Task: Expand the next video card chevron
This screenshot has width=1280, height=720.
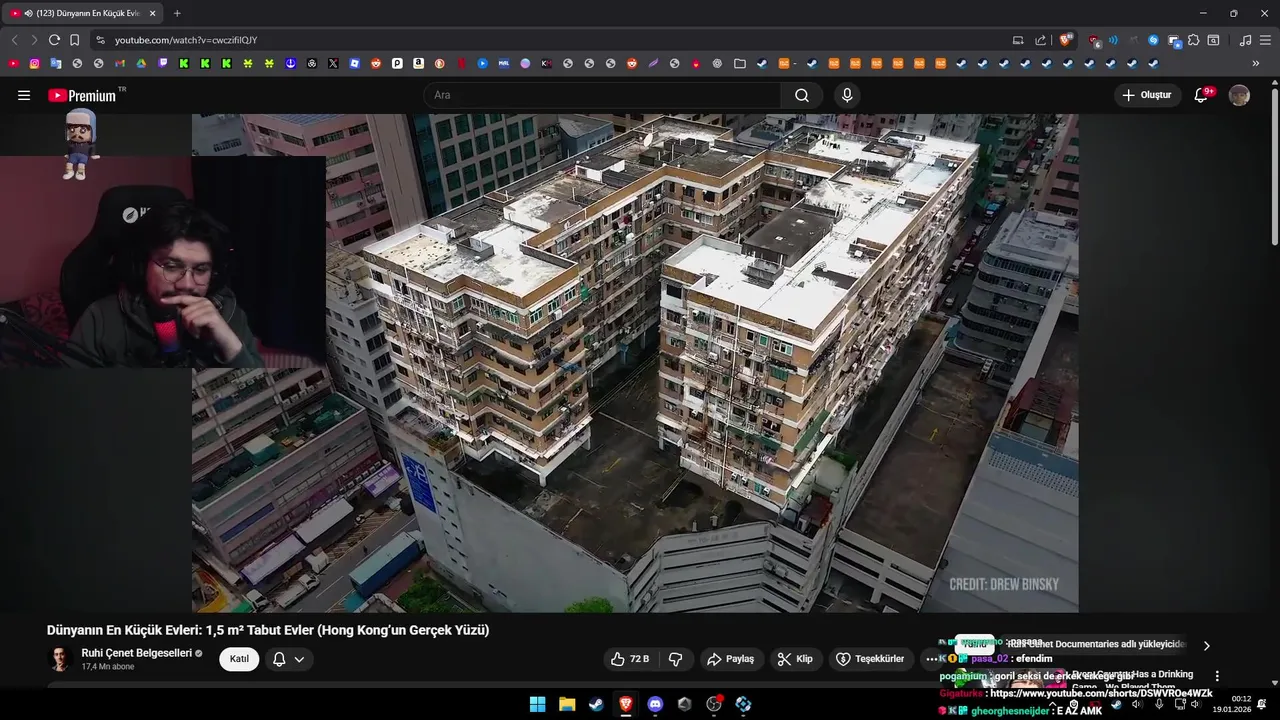Action: (x=1206, y=645)
